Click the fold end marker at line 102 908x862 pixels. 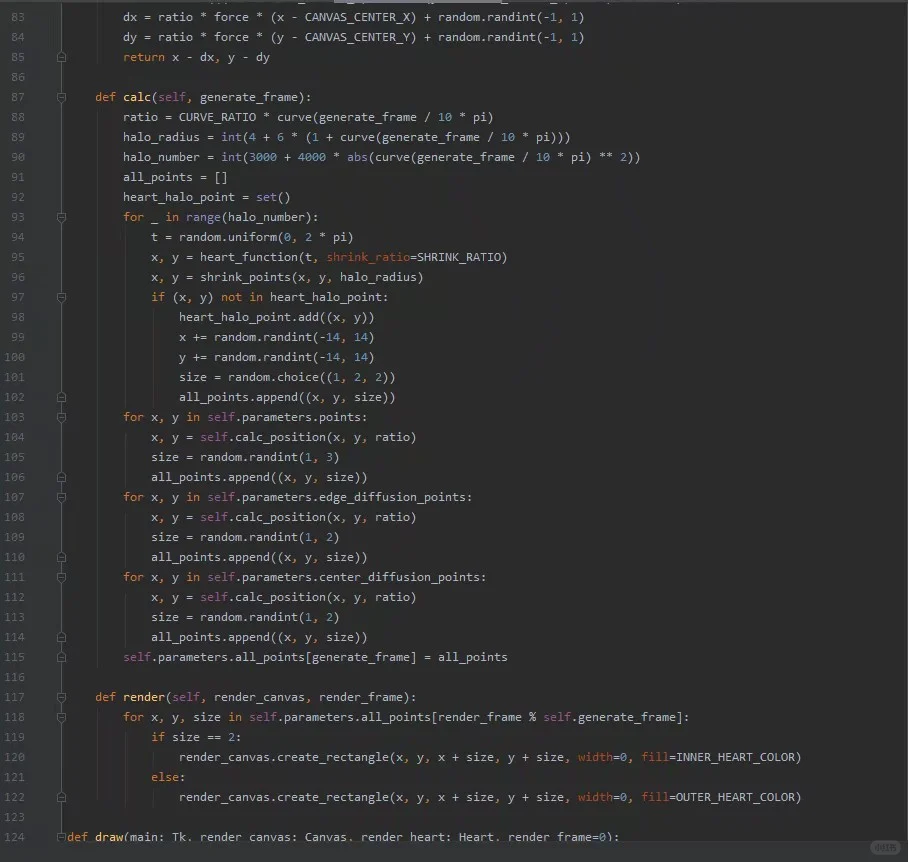coord(61,397)
